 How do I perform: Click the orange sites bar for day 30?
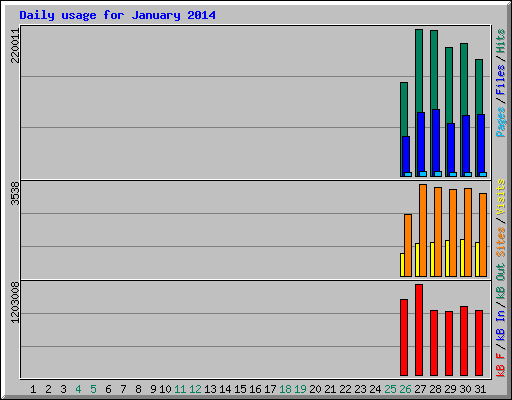coord(468,232)
